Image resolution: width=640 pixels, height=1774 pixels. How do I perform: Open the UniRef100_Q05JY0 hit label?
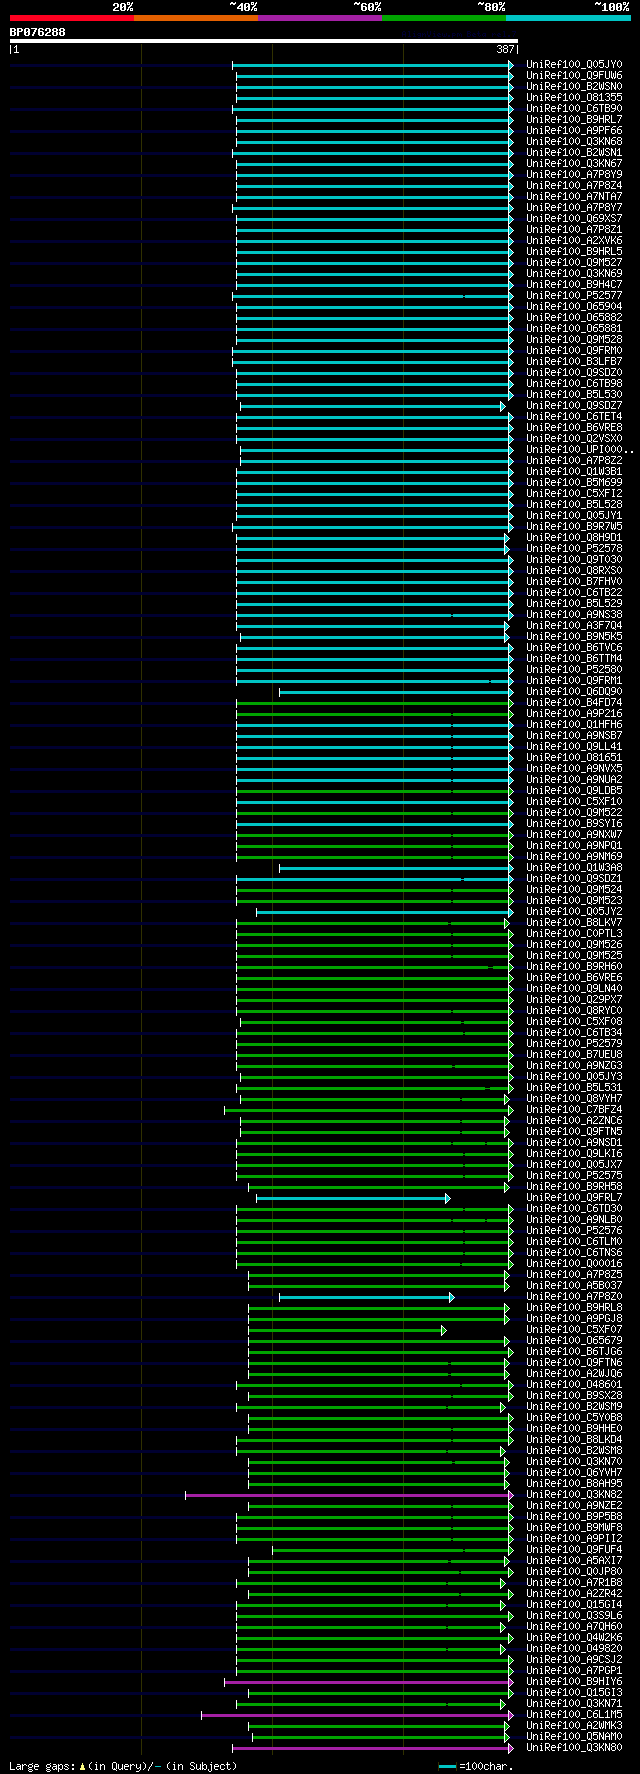click(574, 65)
